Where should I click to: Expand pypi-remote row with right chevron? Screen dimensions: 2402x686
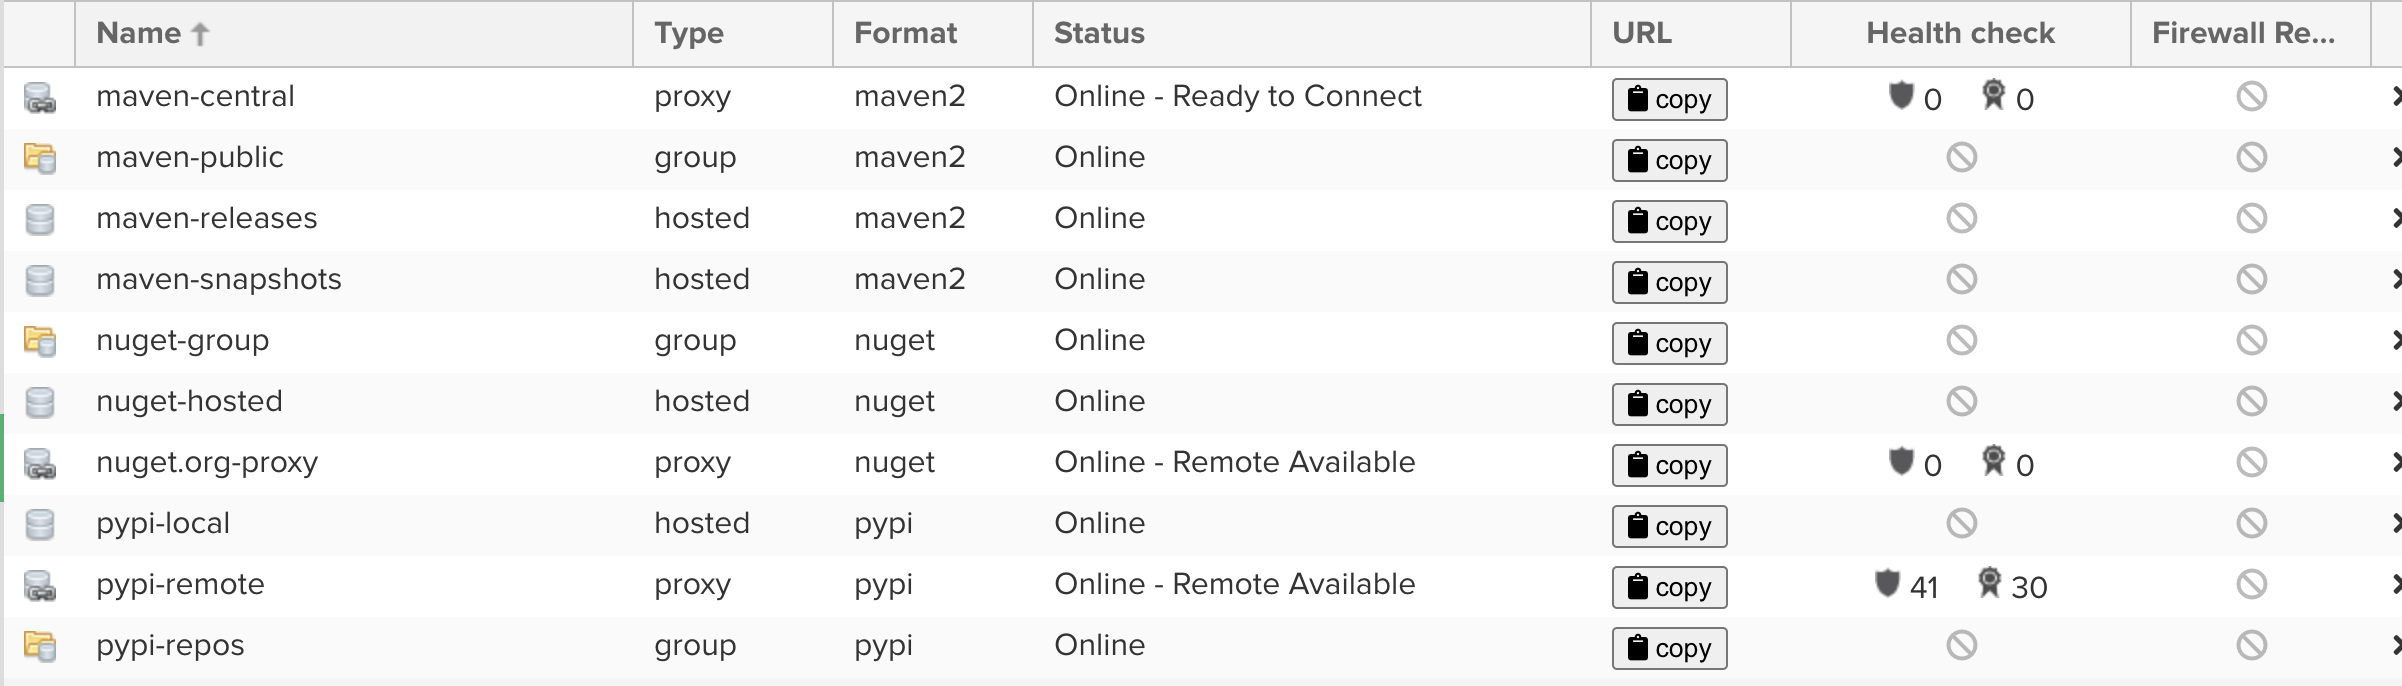click(2394, 585)
